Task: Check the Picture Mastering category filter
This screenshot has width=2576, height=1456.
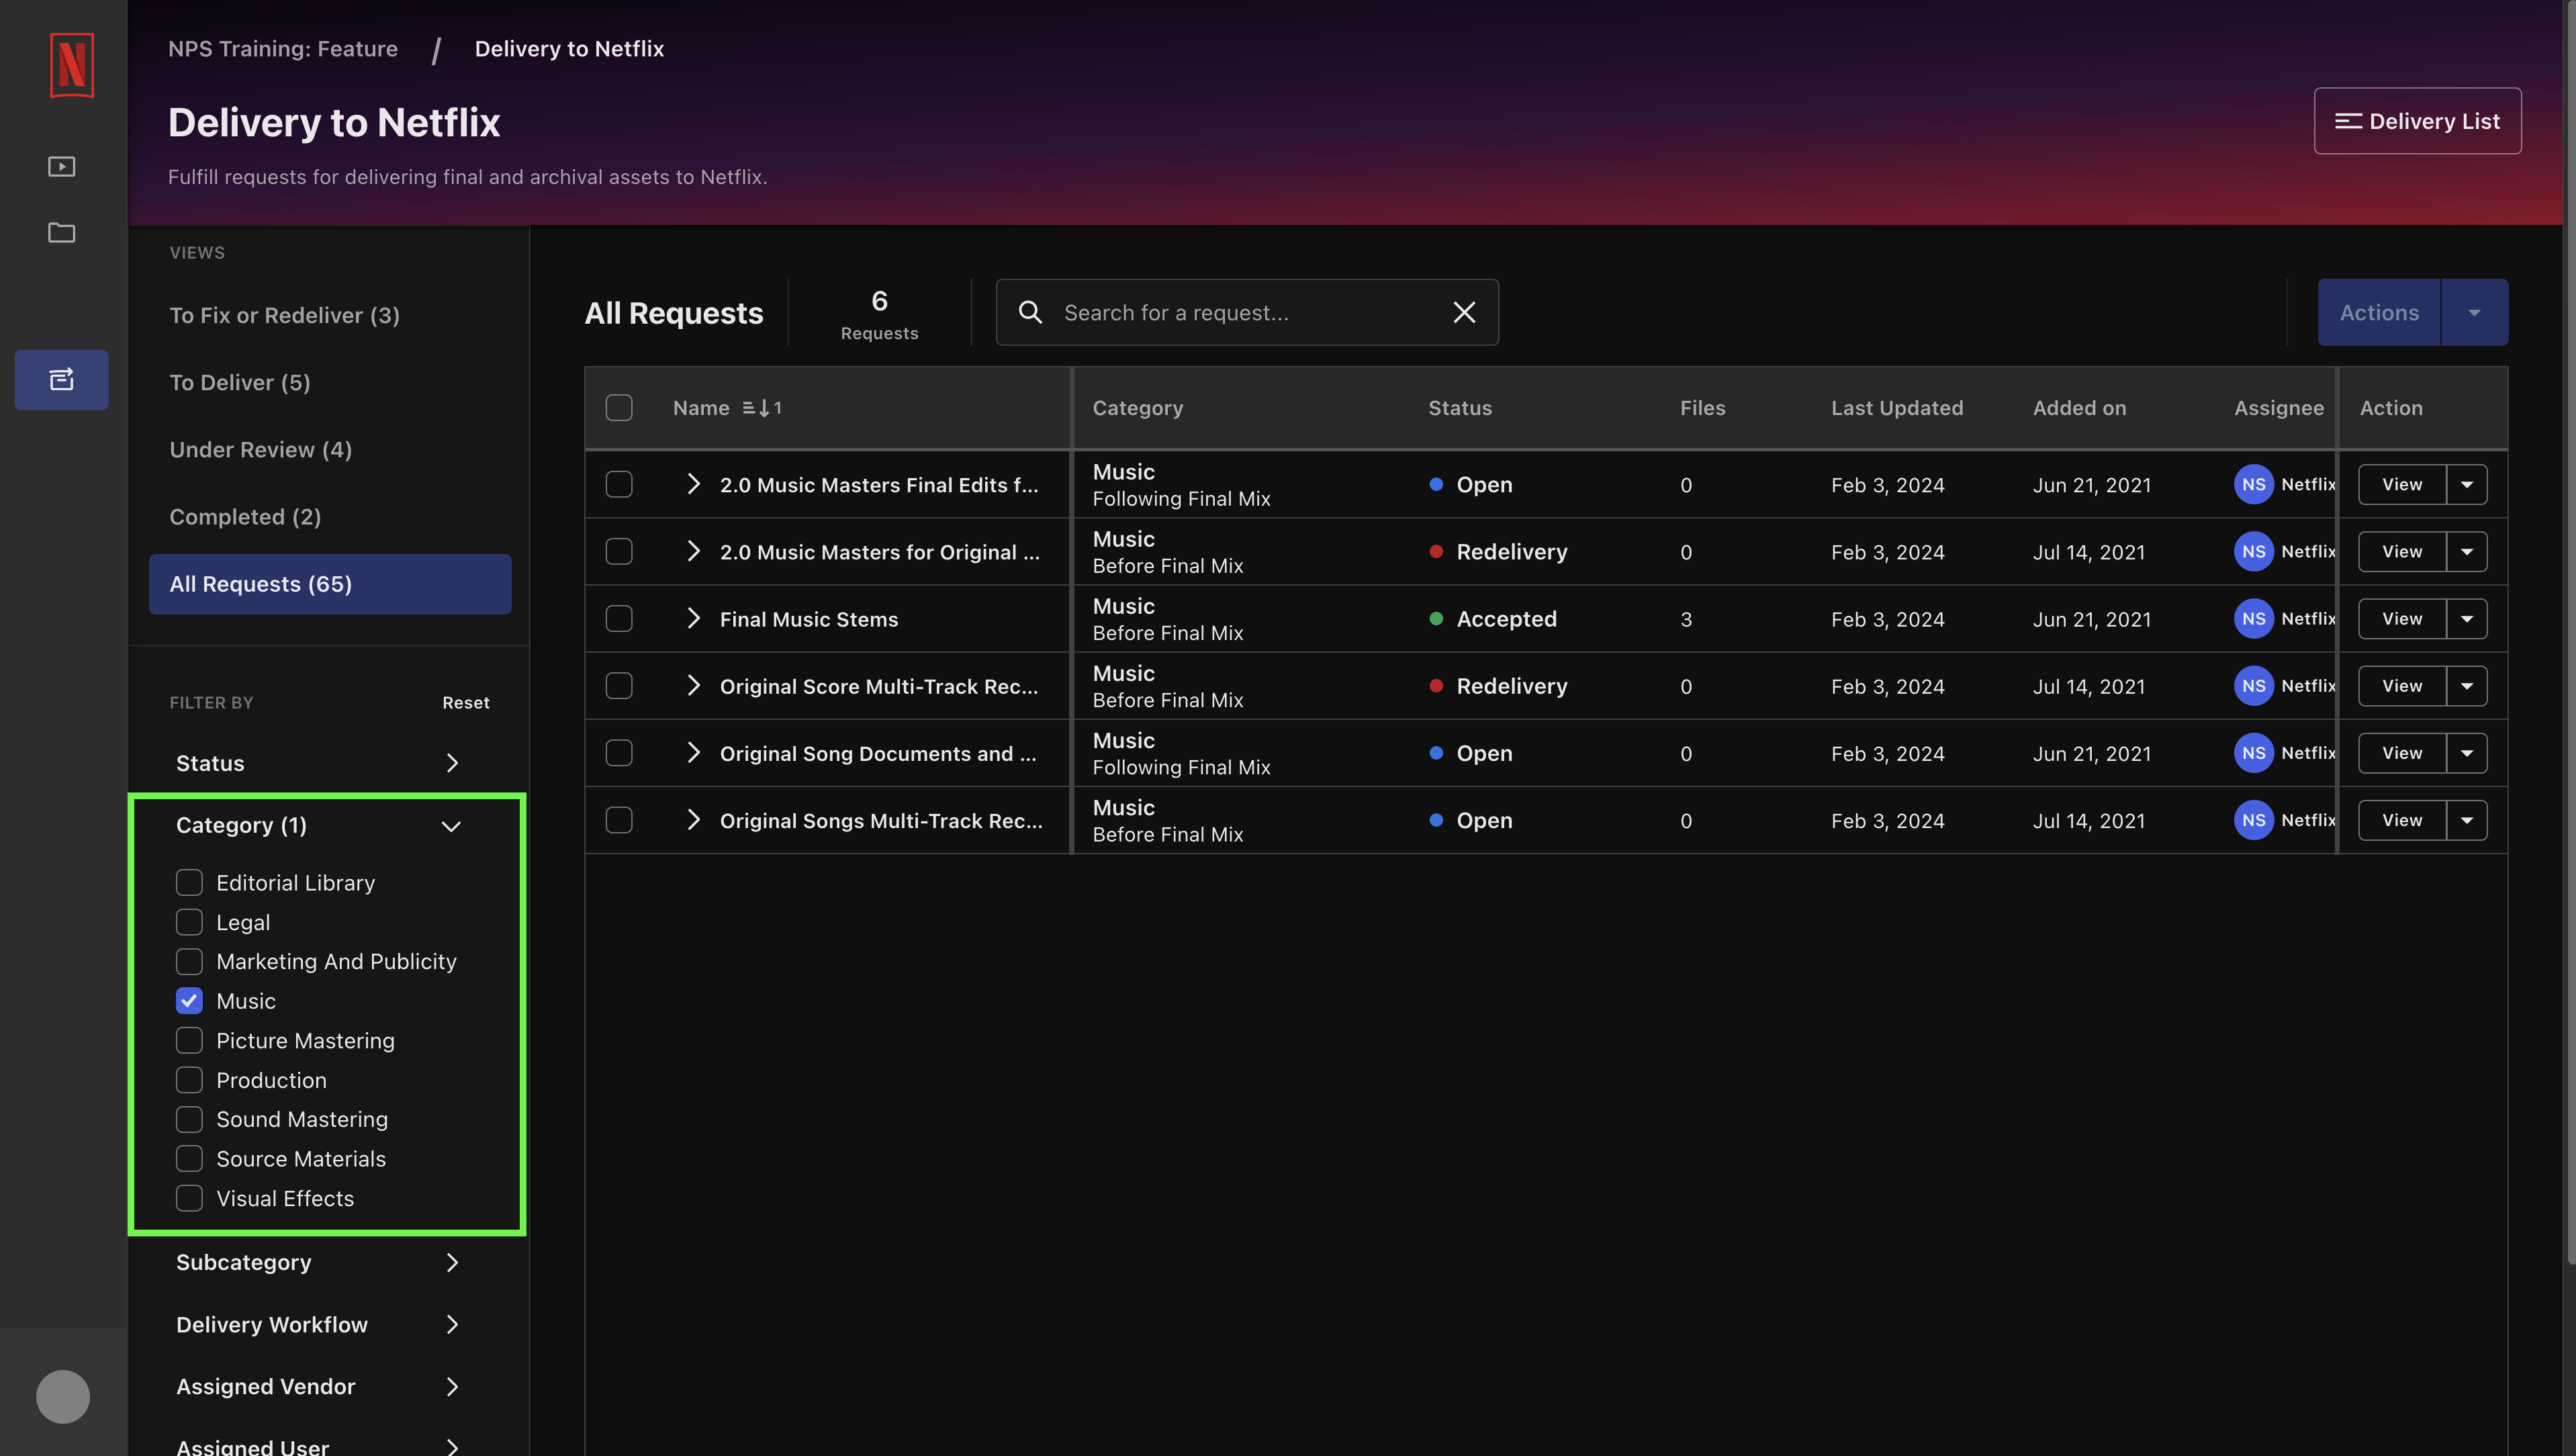Action: (x=189, y=1041)
